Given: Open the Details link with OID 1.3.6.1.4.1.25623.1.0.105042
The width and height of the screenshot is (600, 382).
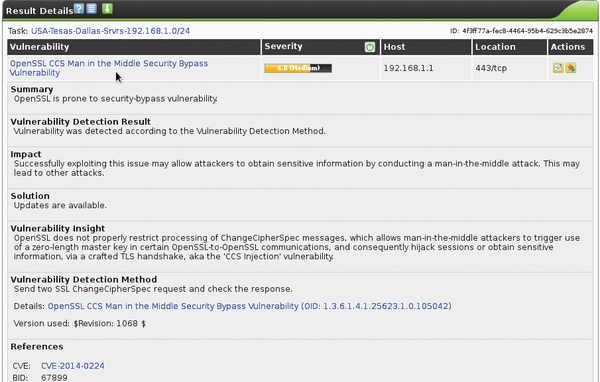Looking at the screenshot, I should pyautogui.click(x=249, y=306).
